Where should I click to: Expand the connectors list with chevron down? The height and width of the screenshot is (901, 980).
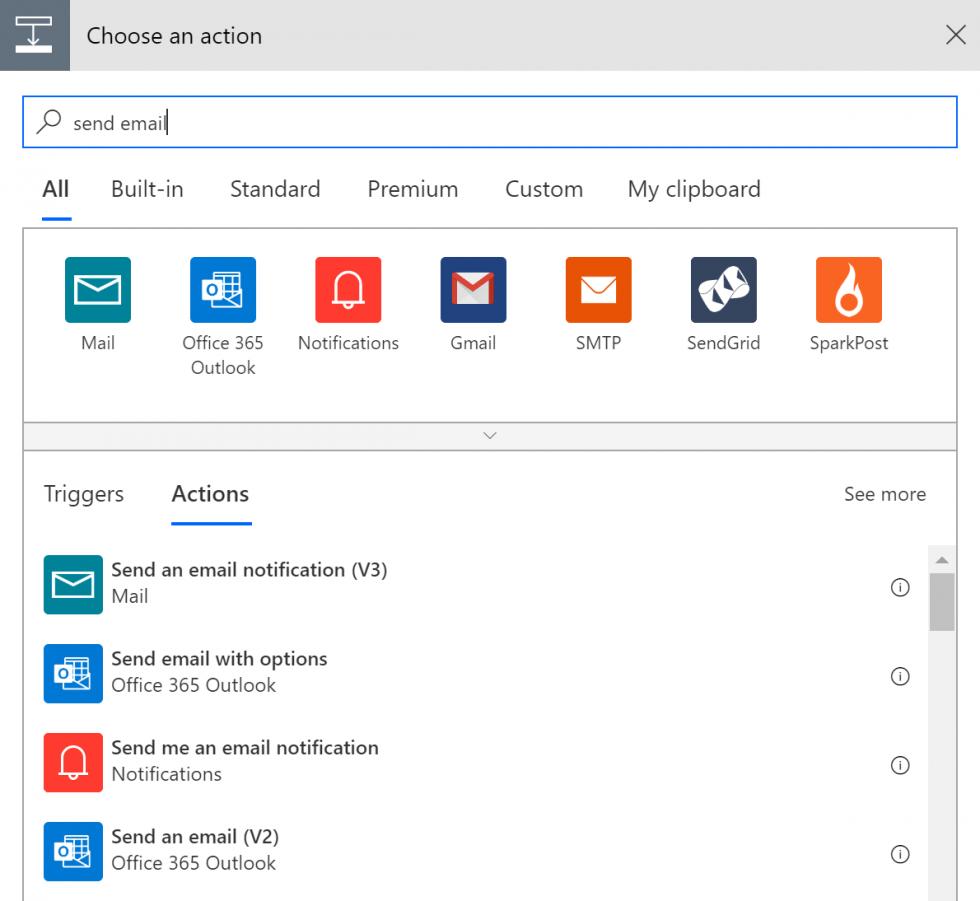tap(490, 436)
